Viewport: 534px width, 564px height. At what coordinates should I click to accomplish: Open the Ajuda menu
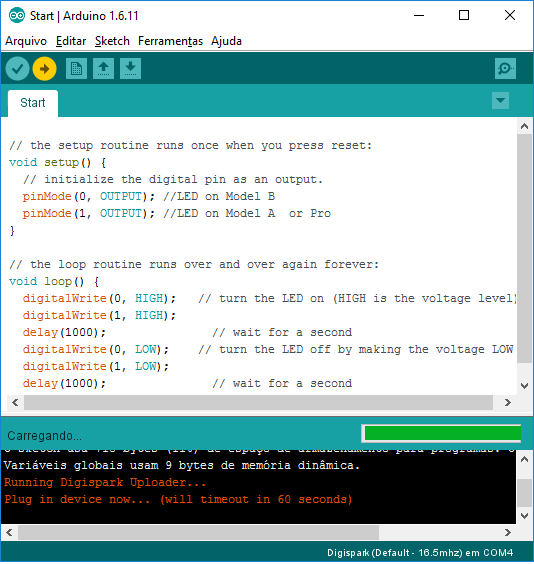point(226,41)
